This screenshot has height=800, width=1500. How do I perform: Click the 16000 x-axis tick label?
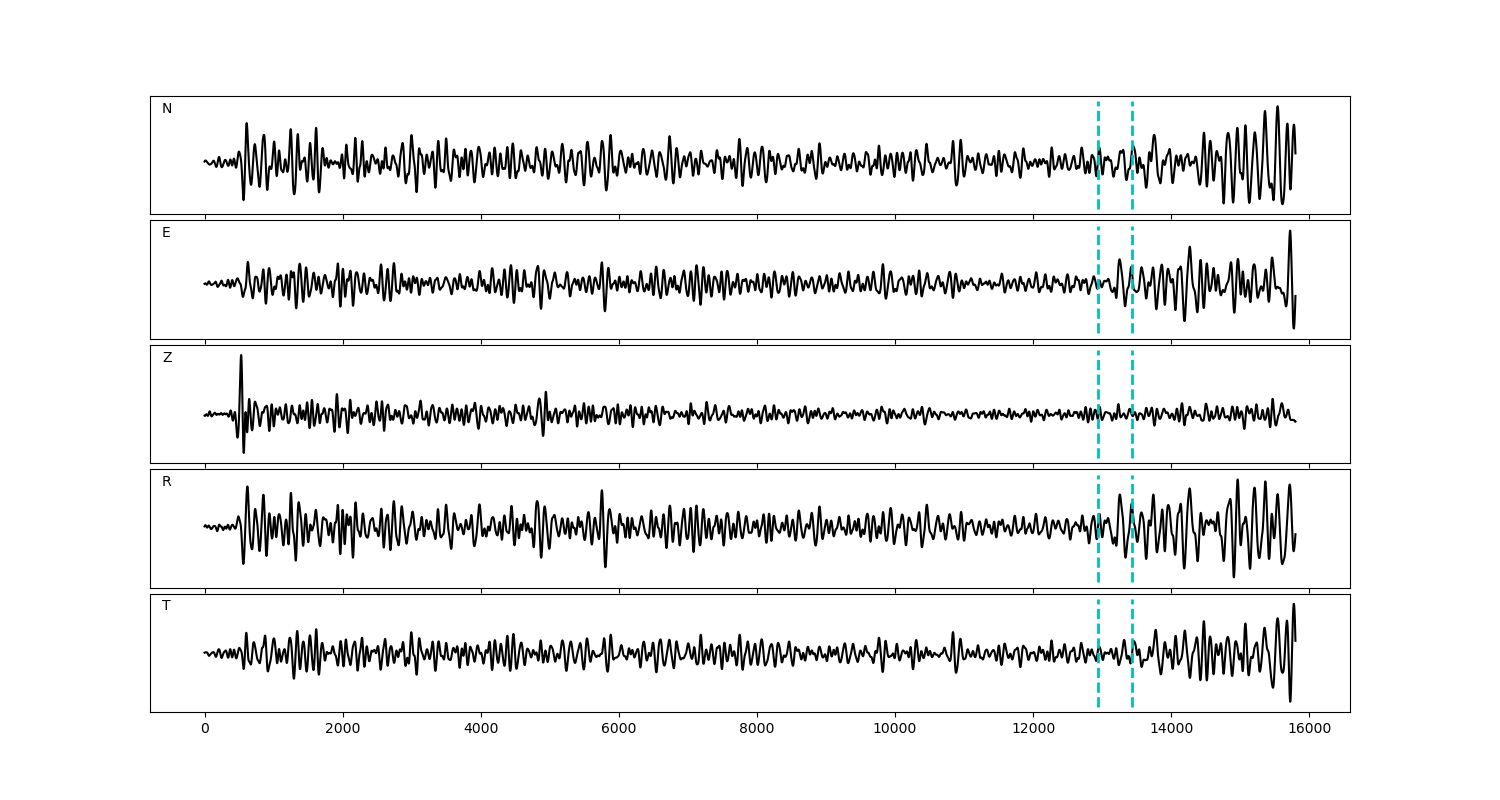click(x=1309, y=730)
